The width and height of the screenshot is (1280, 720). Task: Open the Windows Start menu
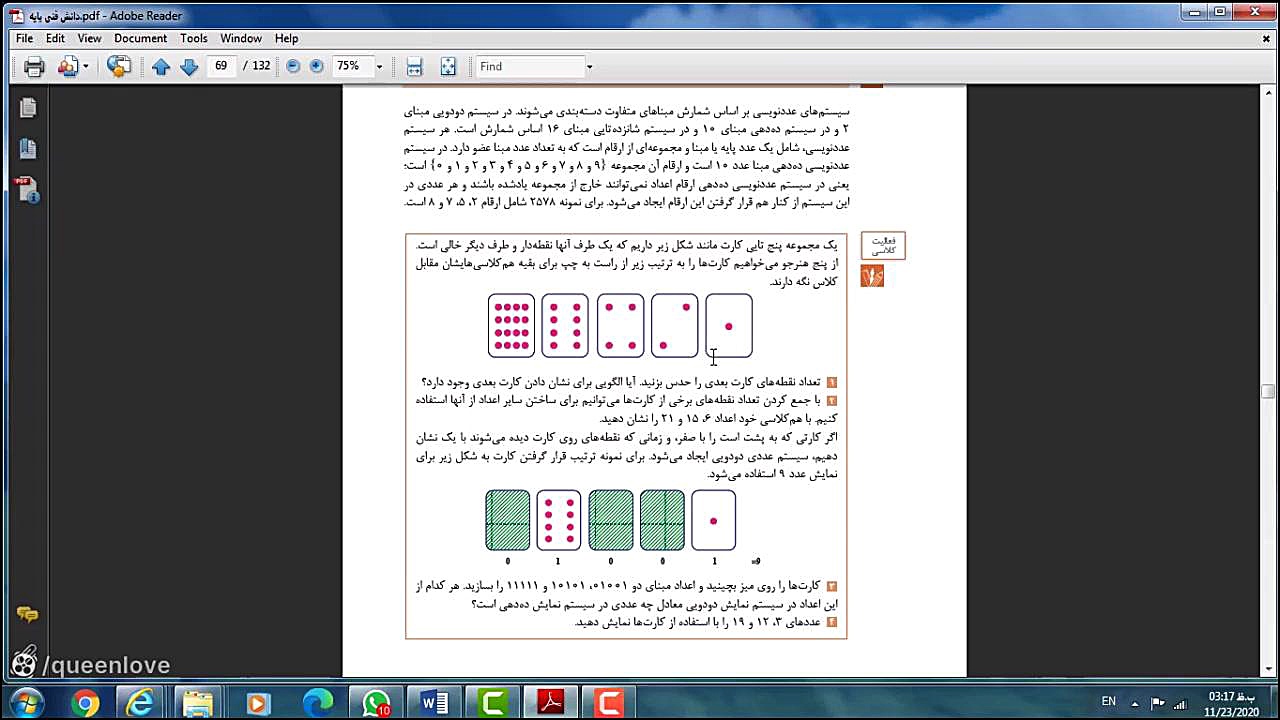(27, 703)
